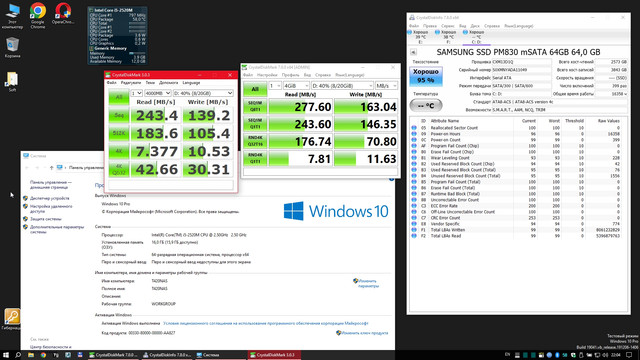Open 4GiB size dropdown in CrystalDiskMark 7
The width and height of the screenshot is (640, 360).
(296, 86)
